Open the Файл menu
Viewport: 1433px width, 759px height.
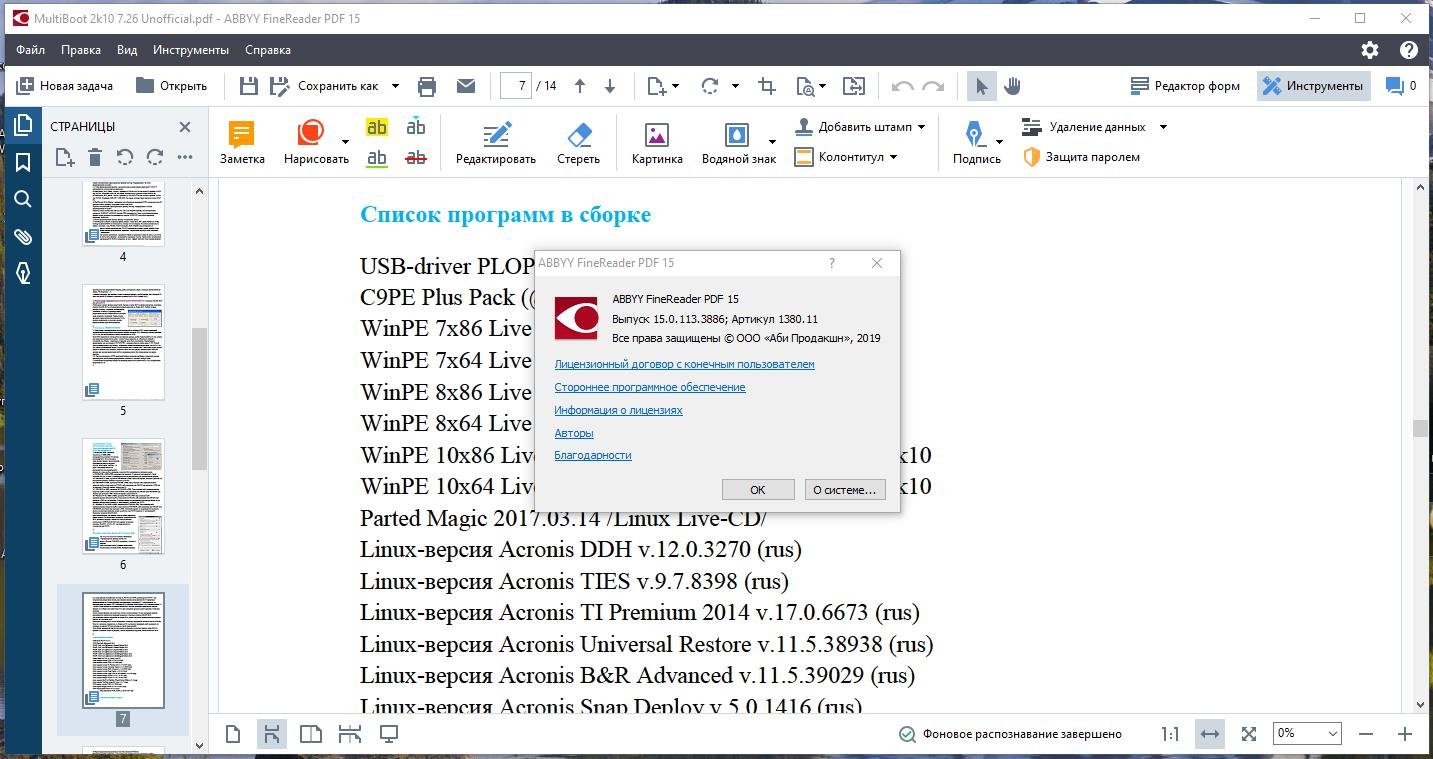pyautogui.click(x=30, y=50)
